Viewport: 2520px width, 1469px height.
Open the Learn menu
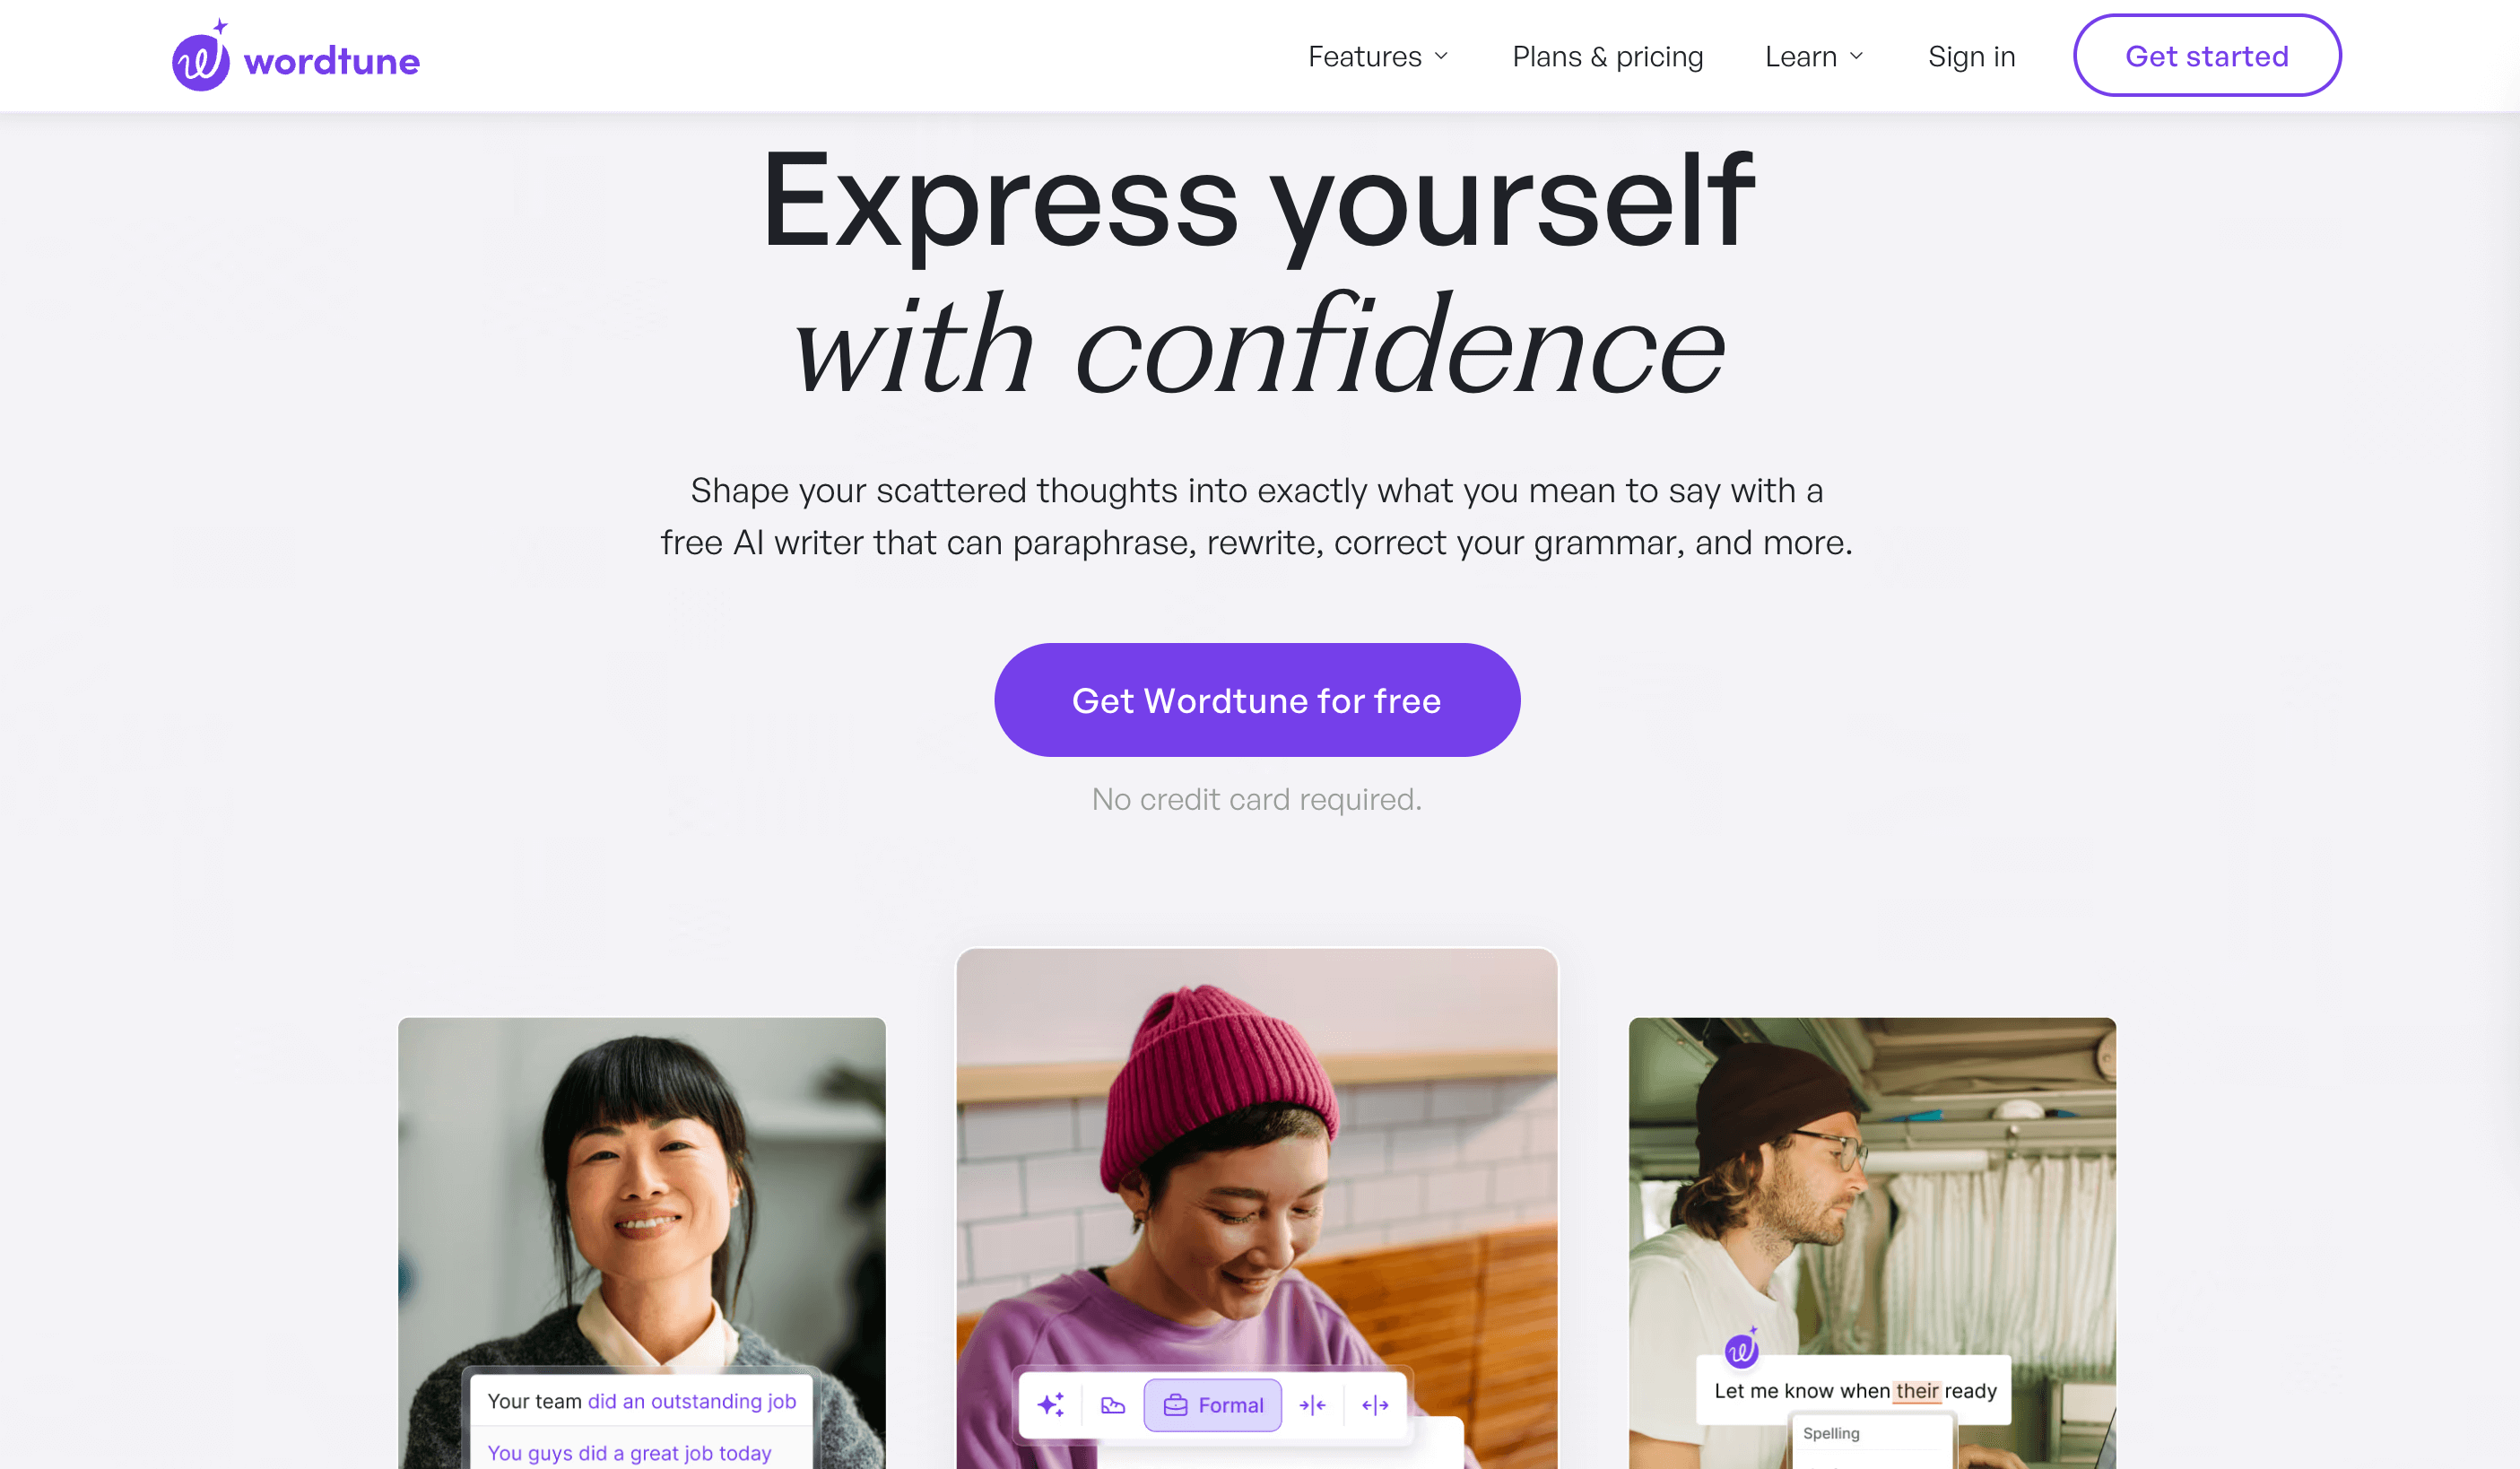tap(1814, 56)
